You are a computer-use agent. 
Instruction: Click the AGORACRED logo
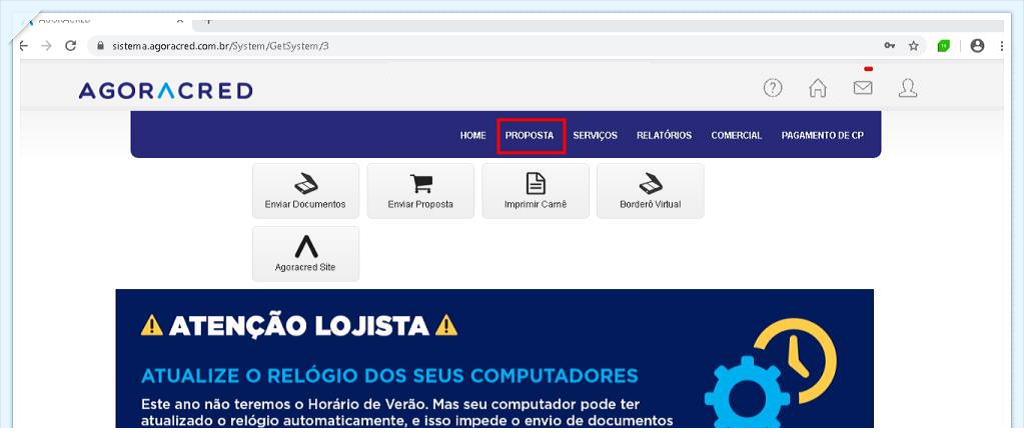click(x=166, y=90)
